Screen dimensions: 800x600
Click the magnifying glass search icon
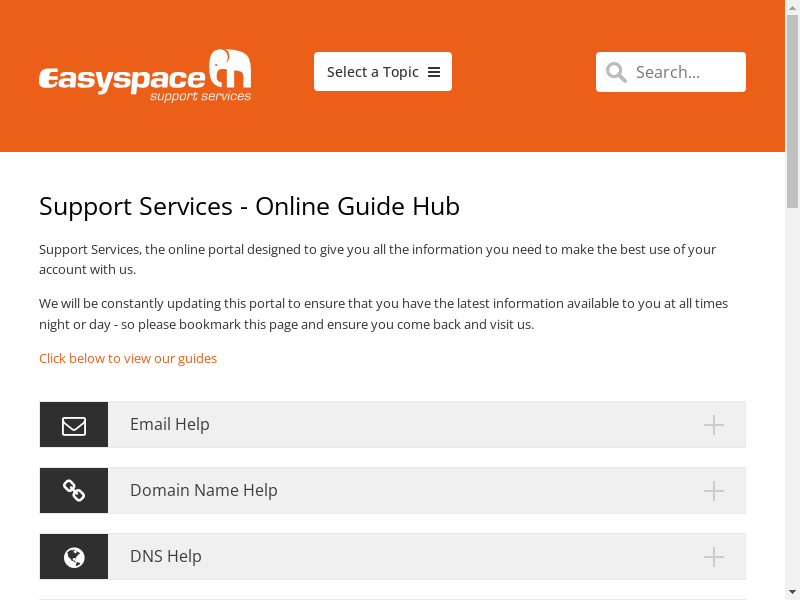coord(617,72)
